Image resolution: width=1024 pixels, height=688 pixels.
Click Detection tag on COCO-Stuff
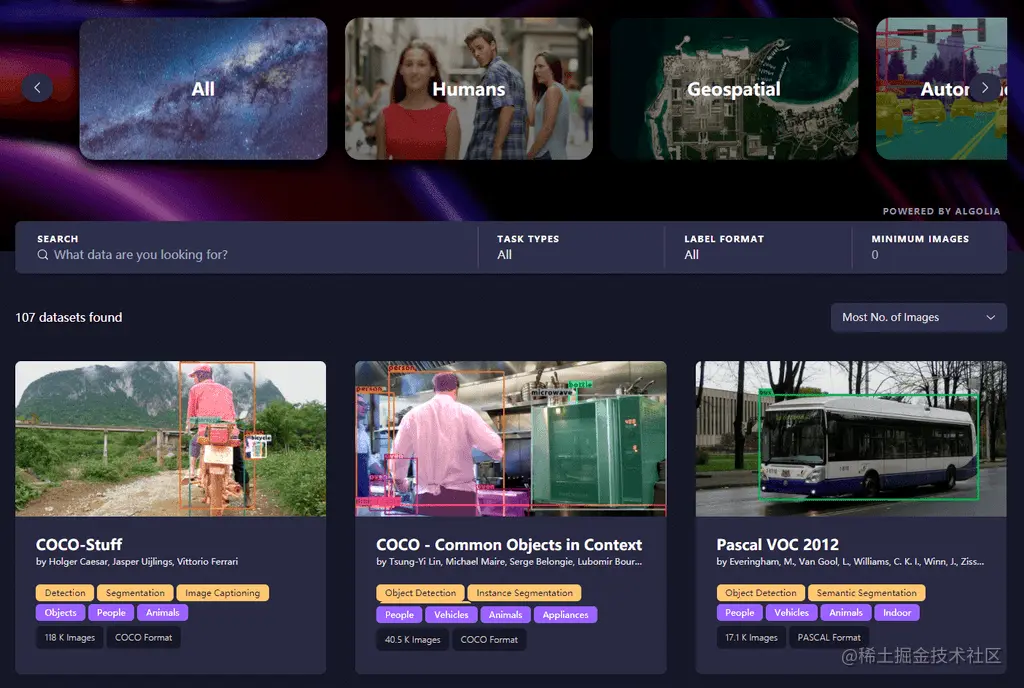coord(65,593)
